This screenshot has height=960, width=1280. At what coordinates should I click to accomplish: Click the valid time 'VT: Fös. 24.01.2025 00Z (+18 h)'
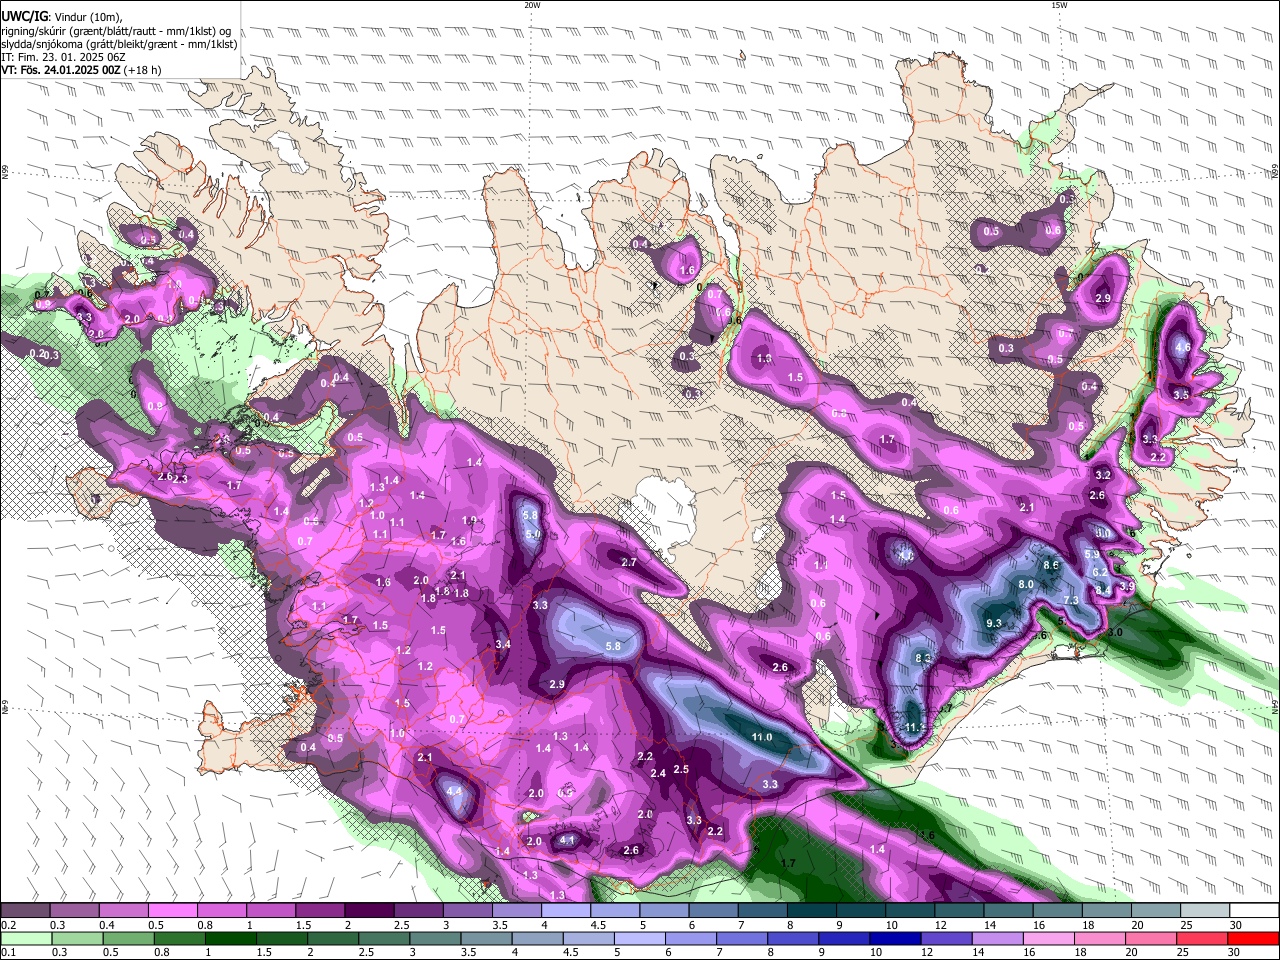[x=81, y=70]
